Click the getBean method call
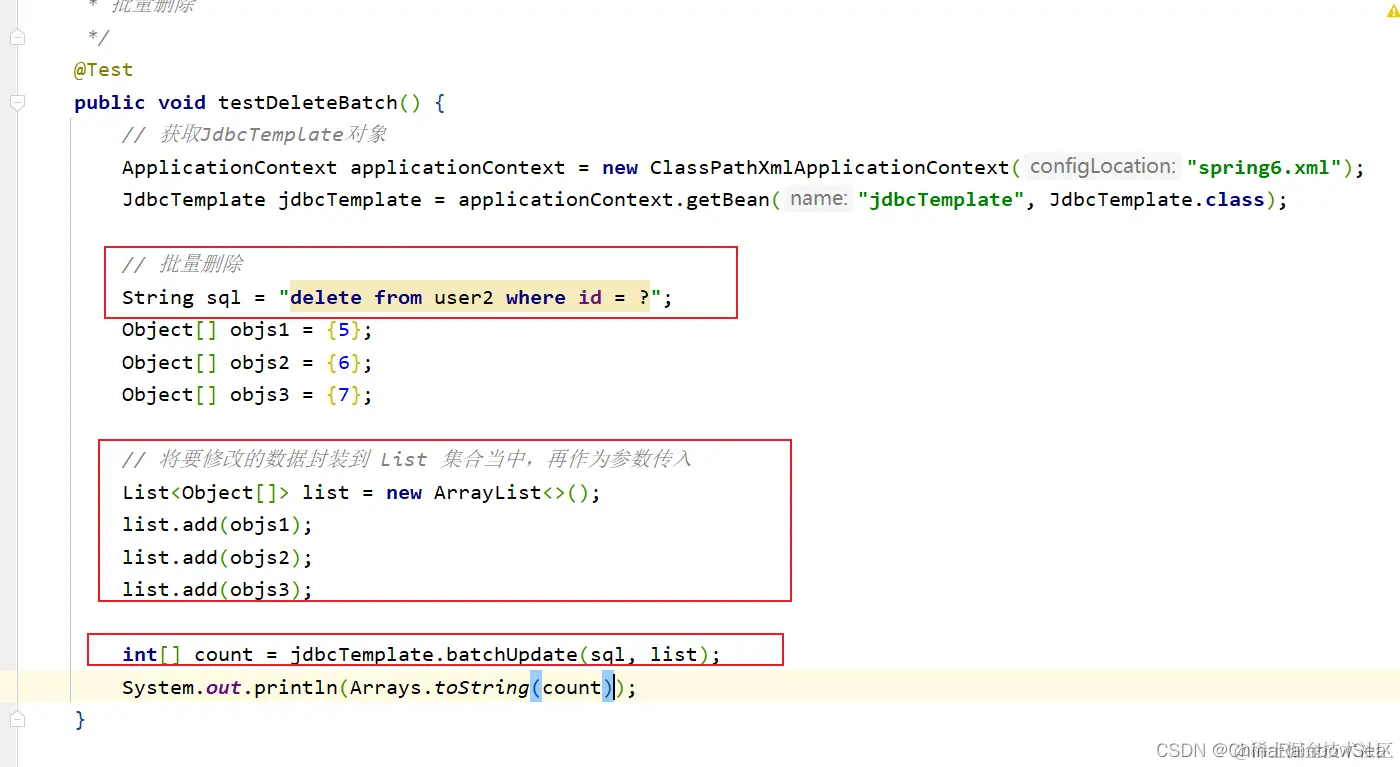1400x767 pixels. 727,199
